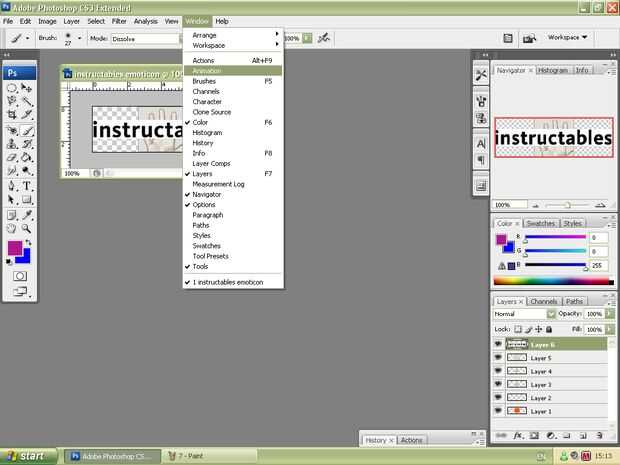Open the Mode Dissolve combo box

click(146, 39)
